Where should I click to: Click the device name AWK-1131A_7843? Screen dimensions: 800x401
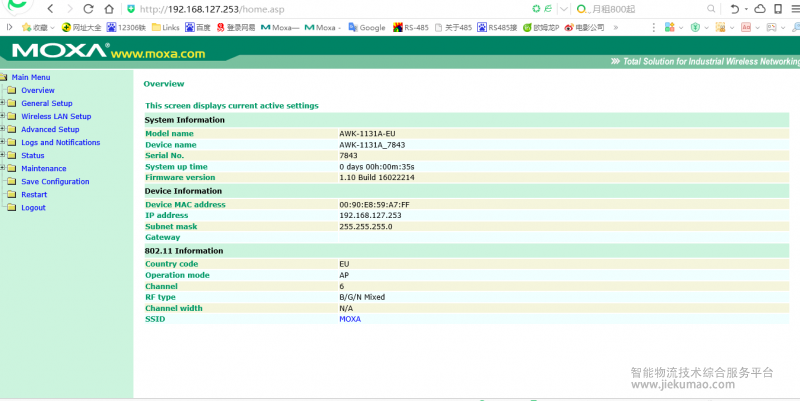[372, 145]
